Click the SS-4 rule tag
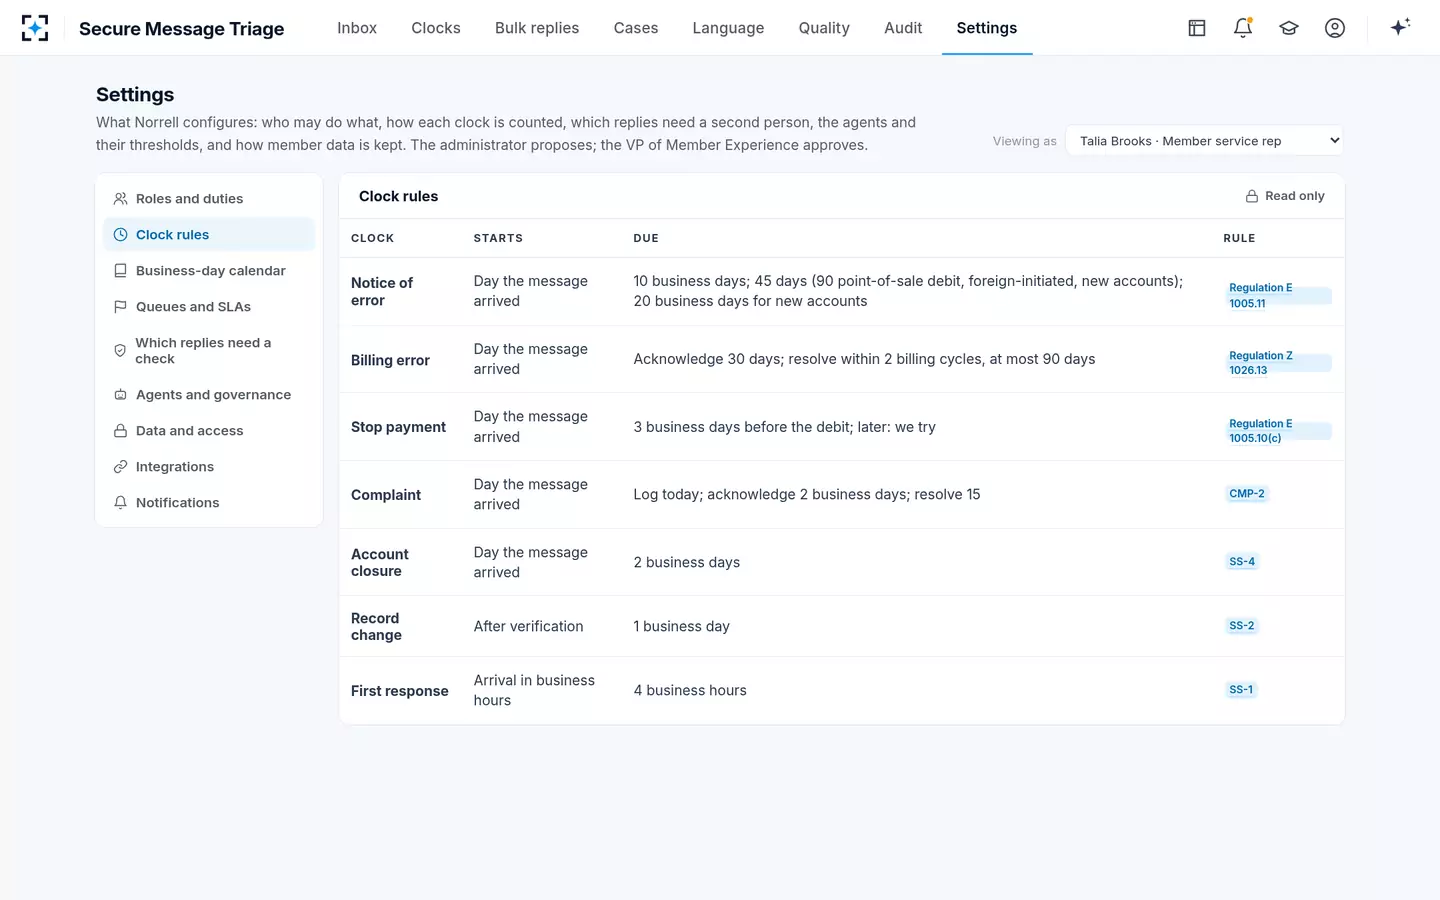 point(1242,562)
